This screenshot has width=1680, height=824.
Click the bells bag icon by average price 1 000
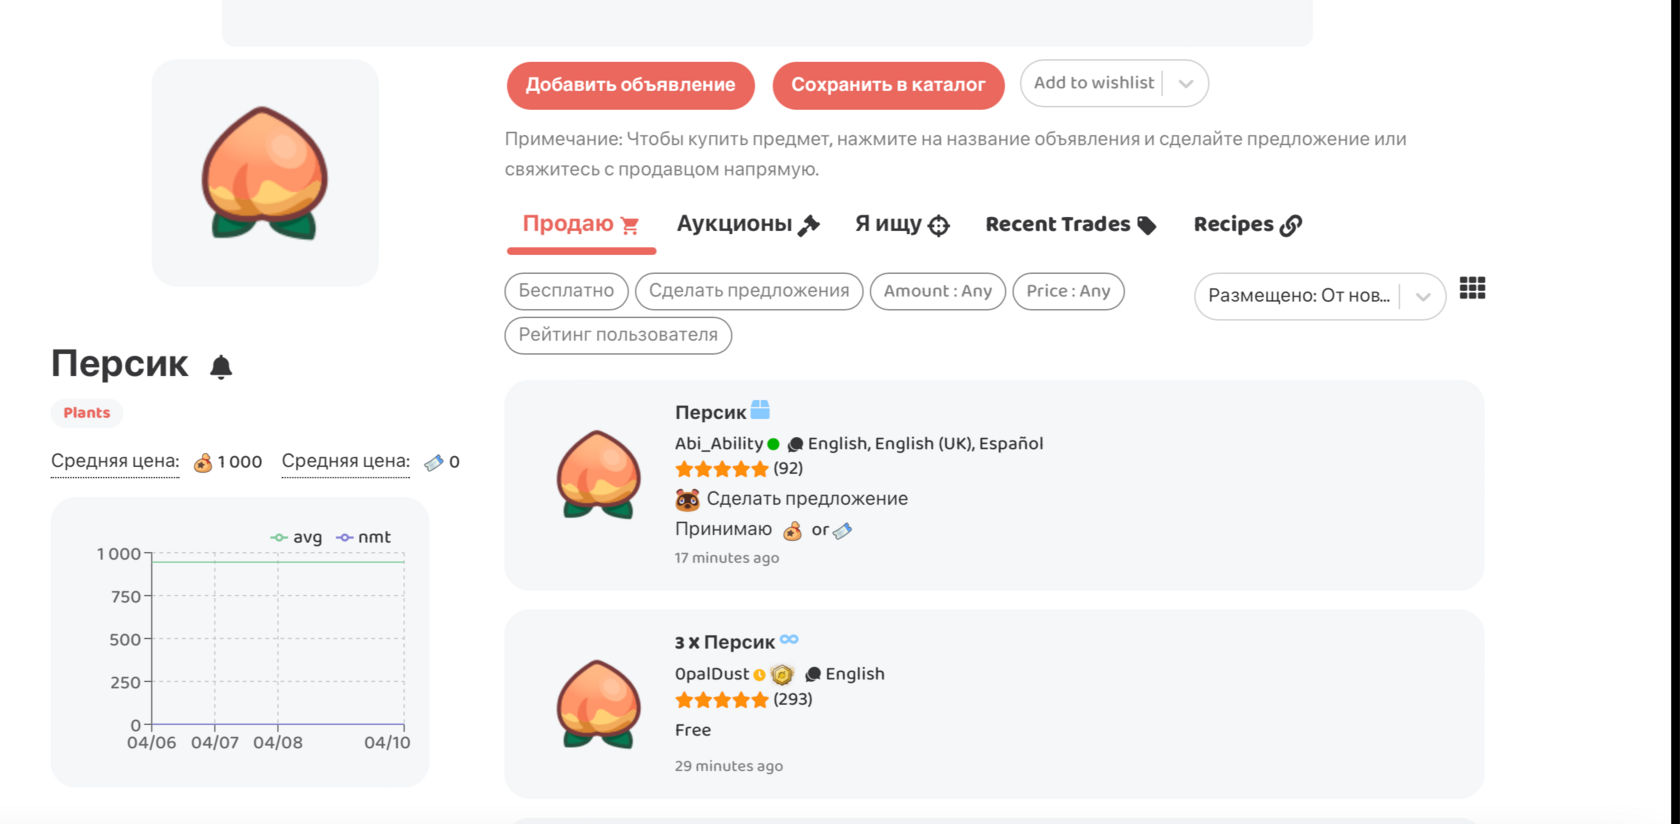(x=203, y=462)
